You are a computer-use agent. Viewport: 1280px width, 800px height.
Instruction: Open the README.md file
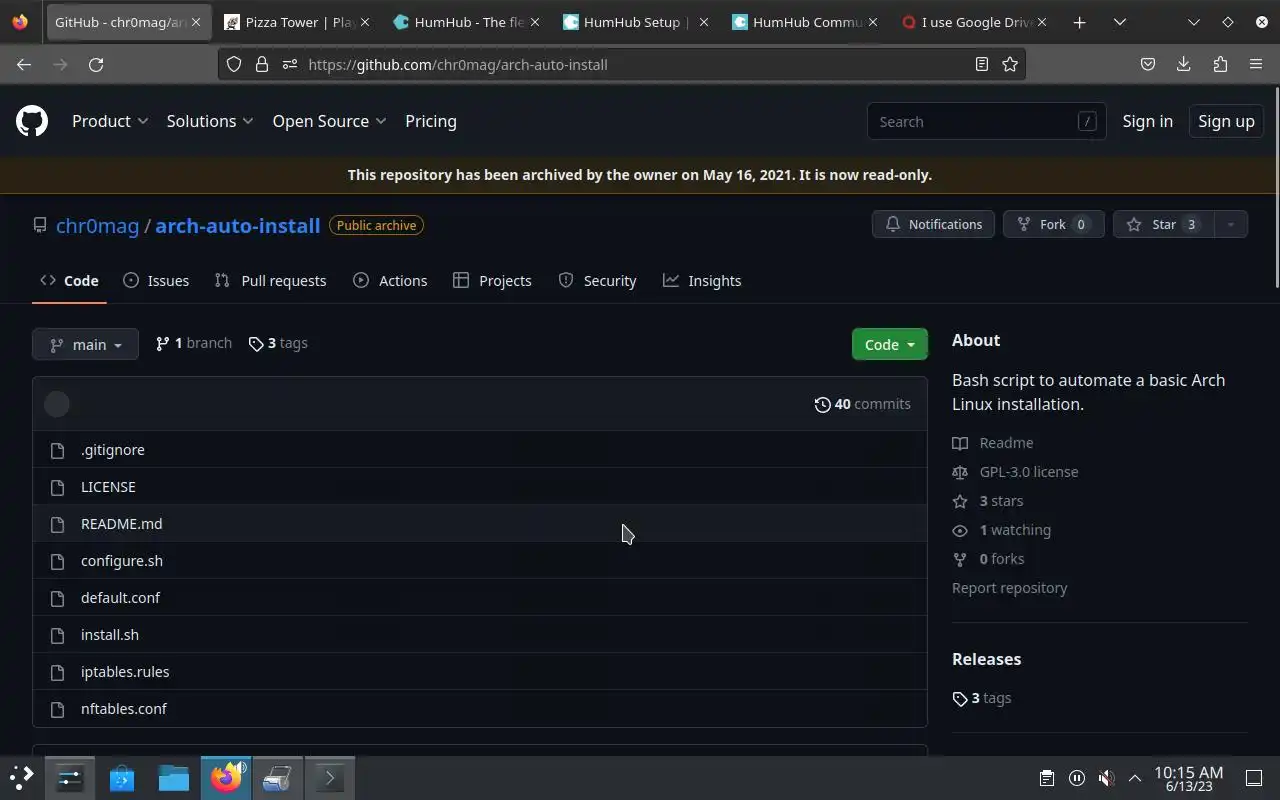click(121, 524)
